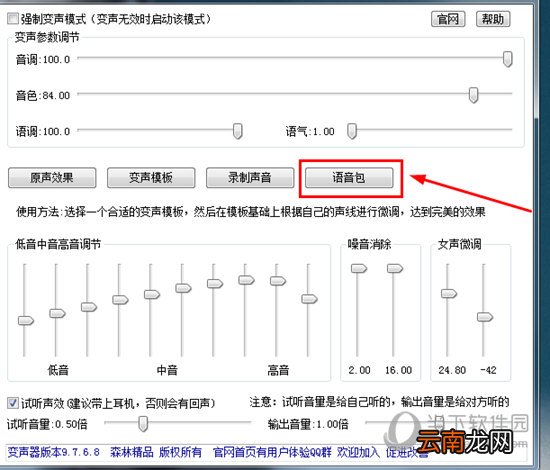This screenshot has height=470, width=550.
Task: Click the 森林精品 版权所有 status text
Action: click(156, 452)
